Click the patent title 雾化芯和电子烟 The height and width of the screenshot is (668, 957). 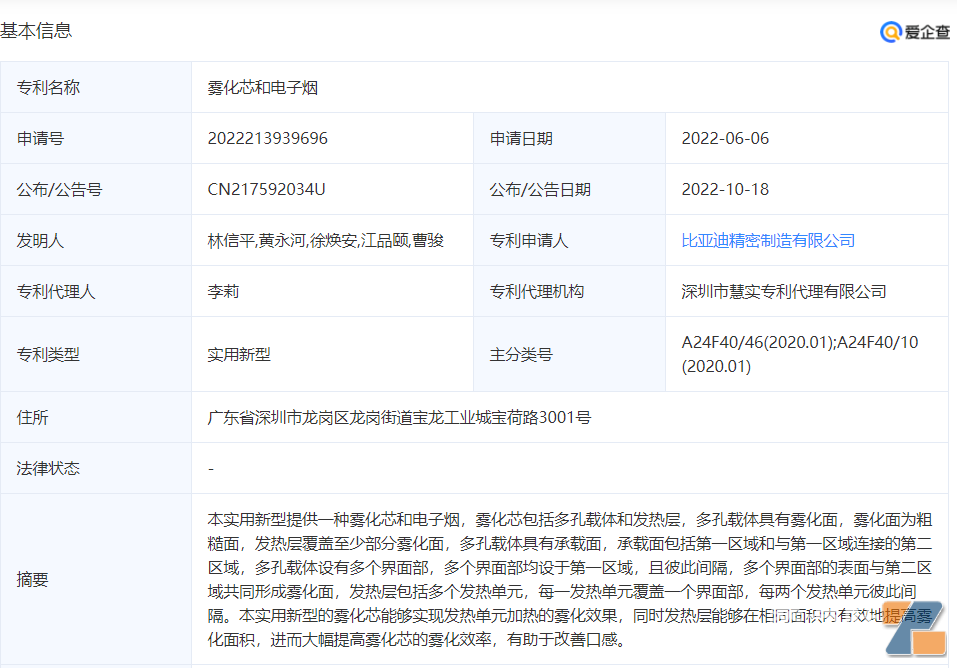[x=262, y=88]
